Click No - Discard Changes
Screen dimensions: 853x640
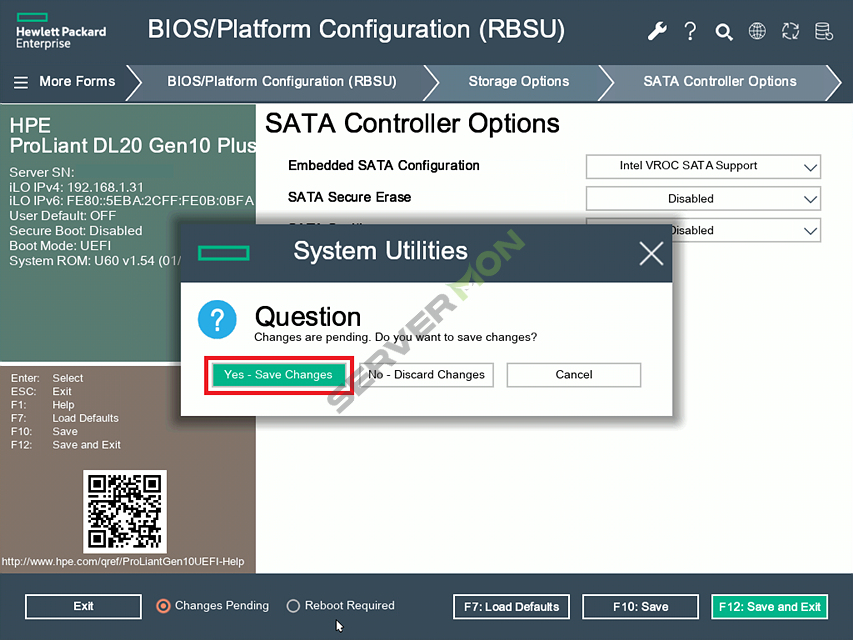[426, 374]
